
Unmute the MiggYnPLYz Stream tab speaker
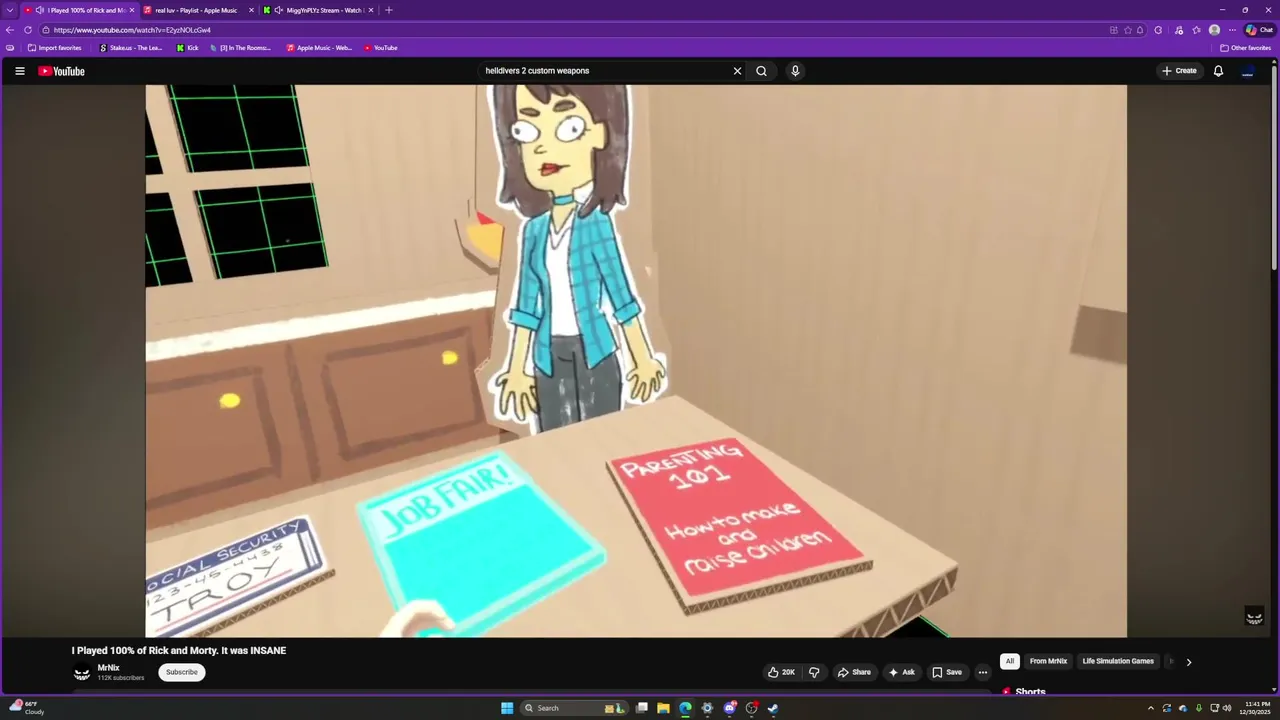coord(278,10)
